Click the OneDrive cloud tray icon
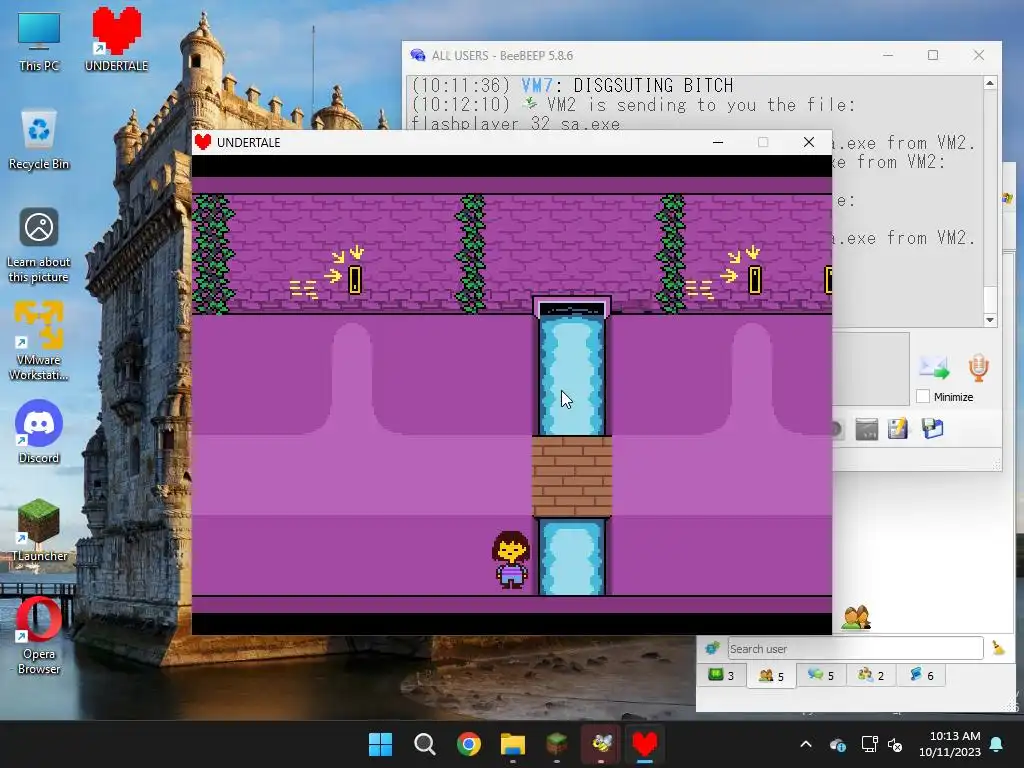The image size is (1024, 768). [x=838, y=744]
